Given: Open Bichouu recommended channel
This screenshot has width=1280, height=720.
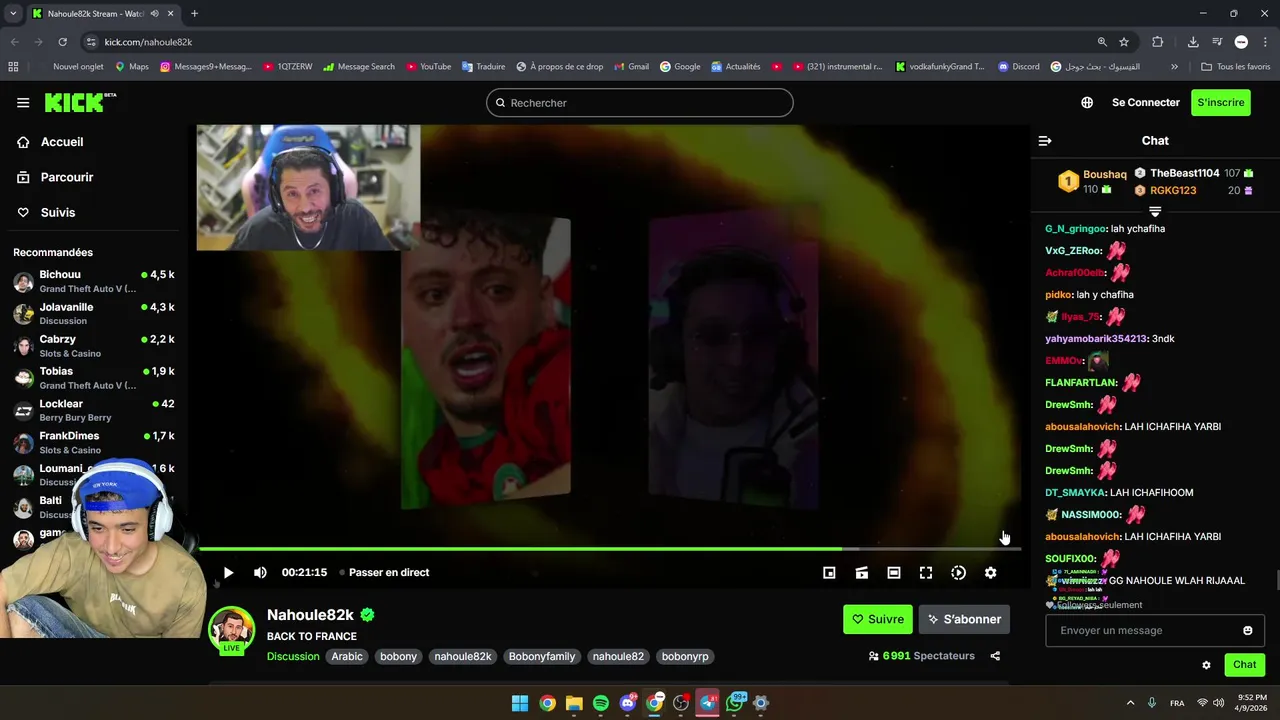Looking at the screenshot, I should pyautogui.click(x=94, y=281).
